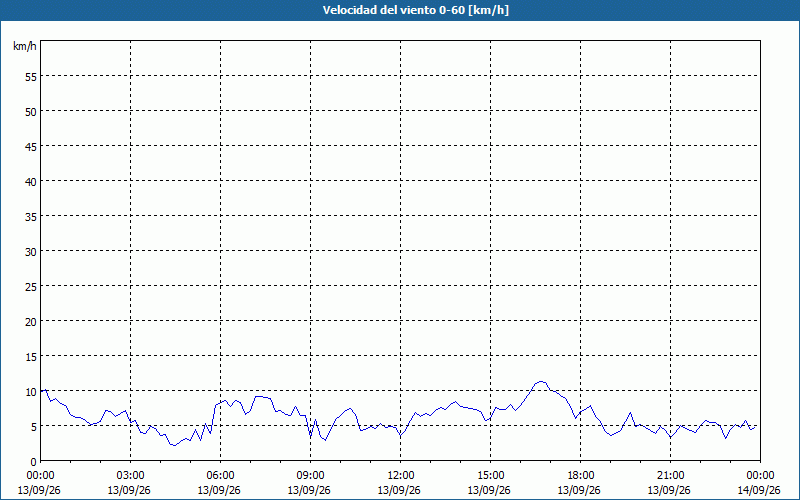Click the 20 value on the y-axis
The image size is (800, 500).
tap(31, 321)
